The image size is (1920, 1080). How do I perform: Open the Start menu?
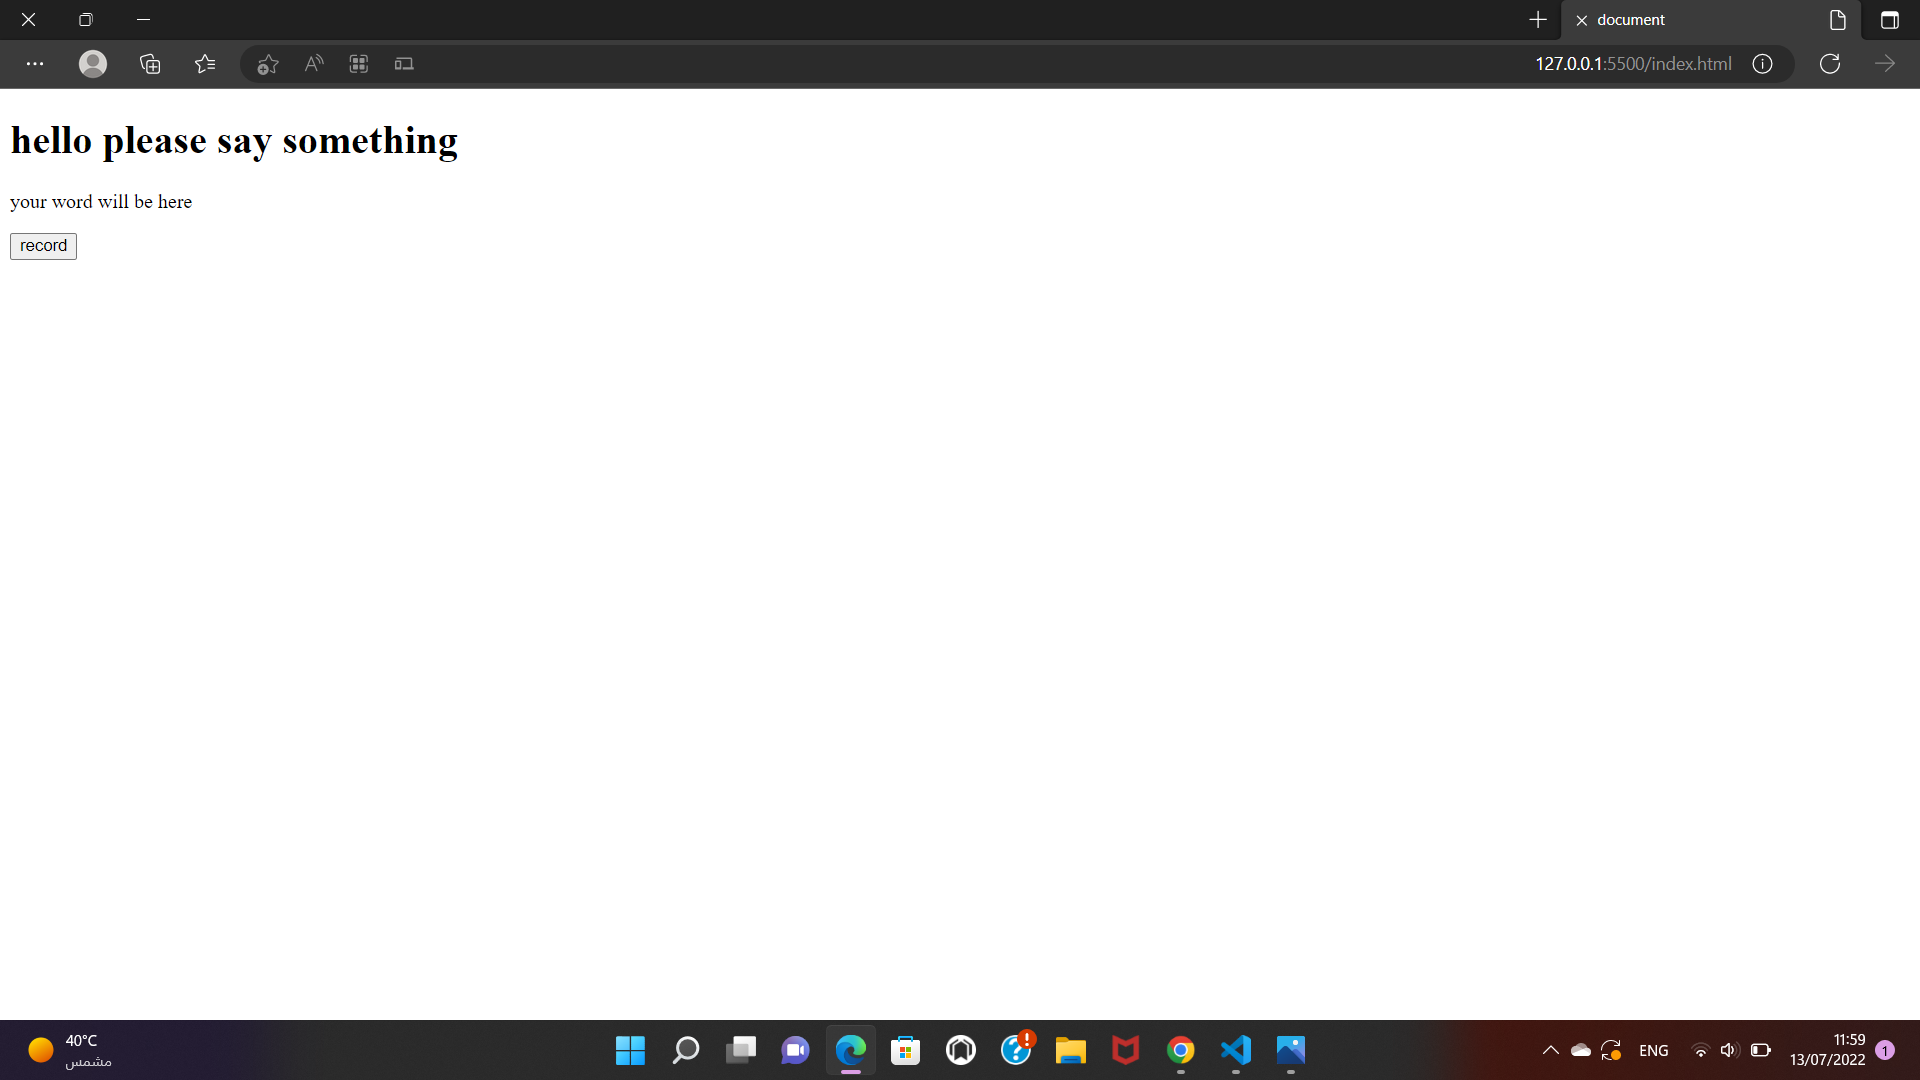coord(630,1050)
